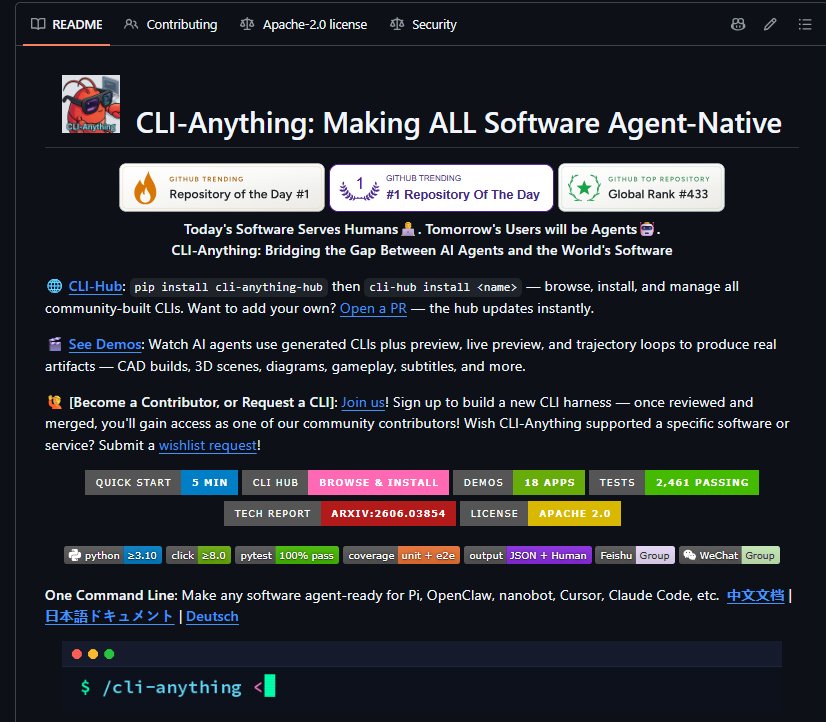Viewport: 826px width, 722px height.
Task: Open the See Demos link
Action: coord(105,344)
